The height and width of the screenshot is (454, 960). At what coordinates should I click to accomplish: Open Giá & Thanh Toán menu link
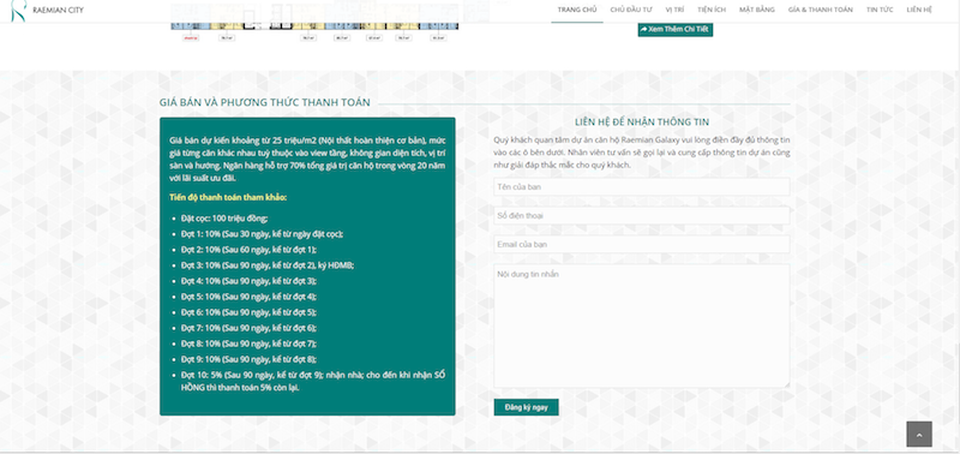820,9
